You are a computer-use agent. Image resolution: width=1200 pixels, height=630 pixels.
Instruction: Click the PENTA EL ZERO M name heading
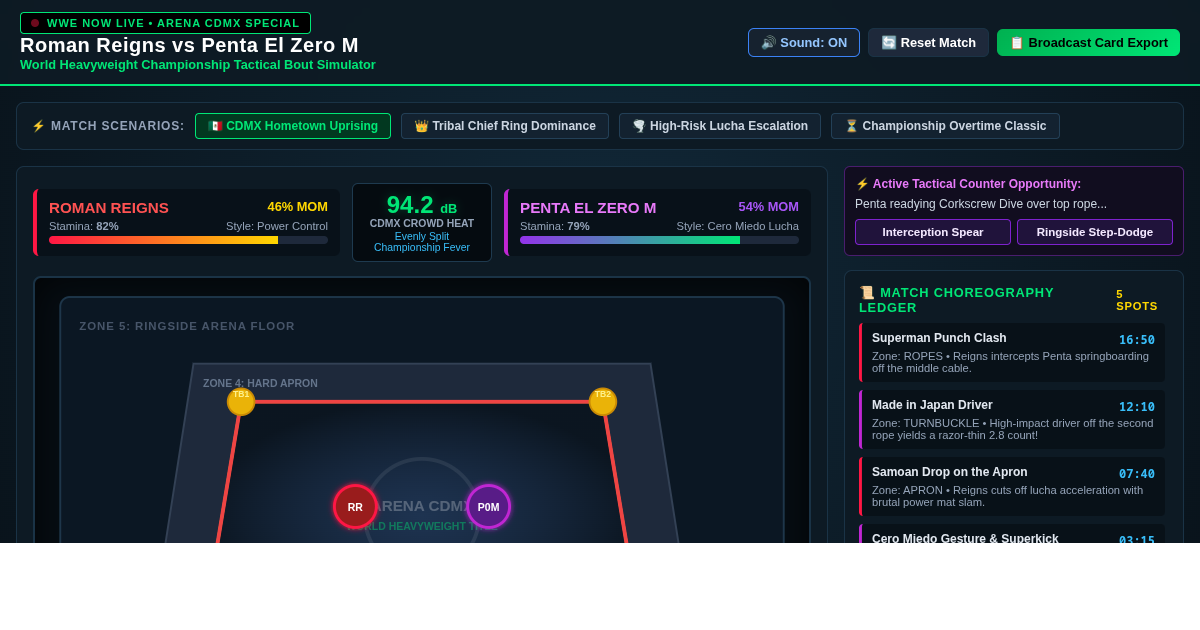588,208
